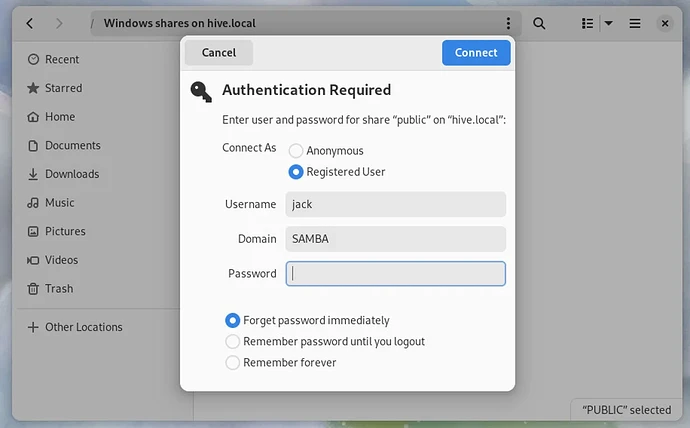
Task: Click the forward navigation arrow
Action: point(59,23)
